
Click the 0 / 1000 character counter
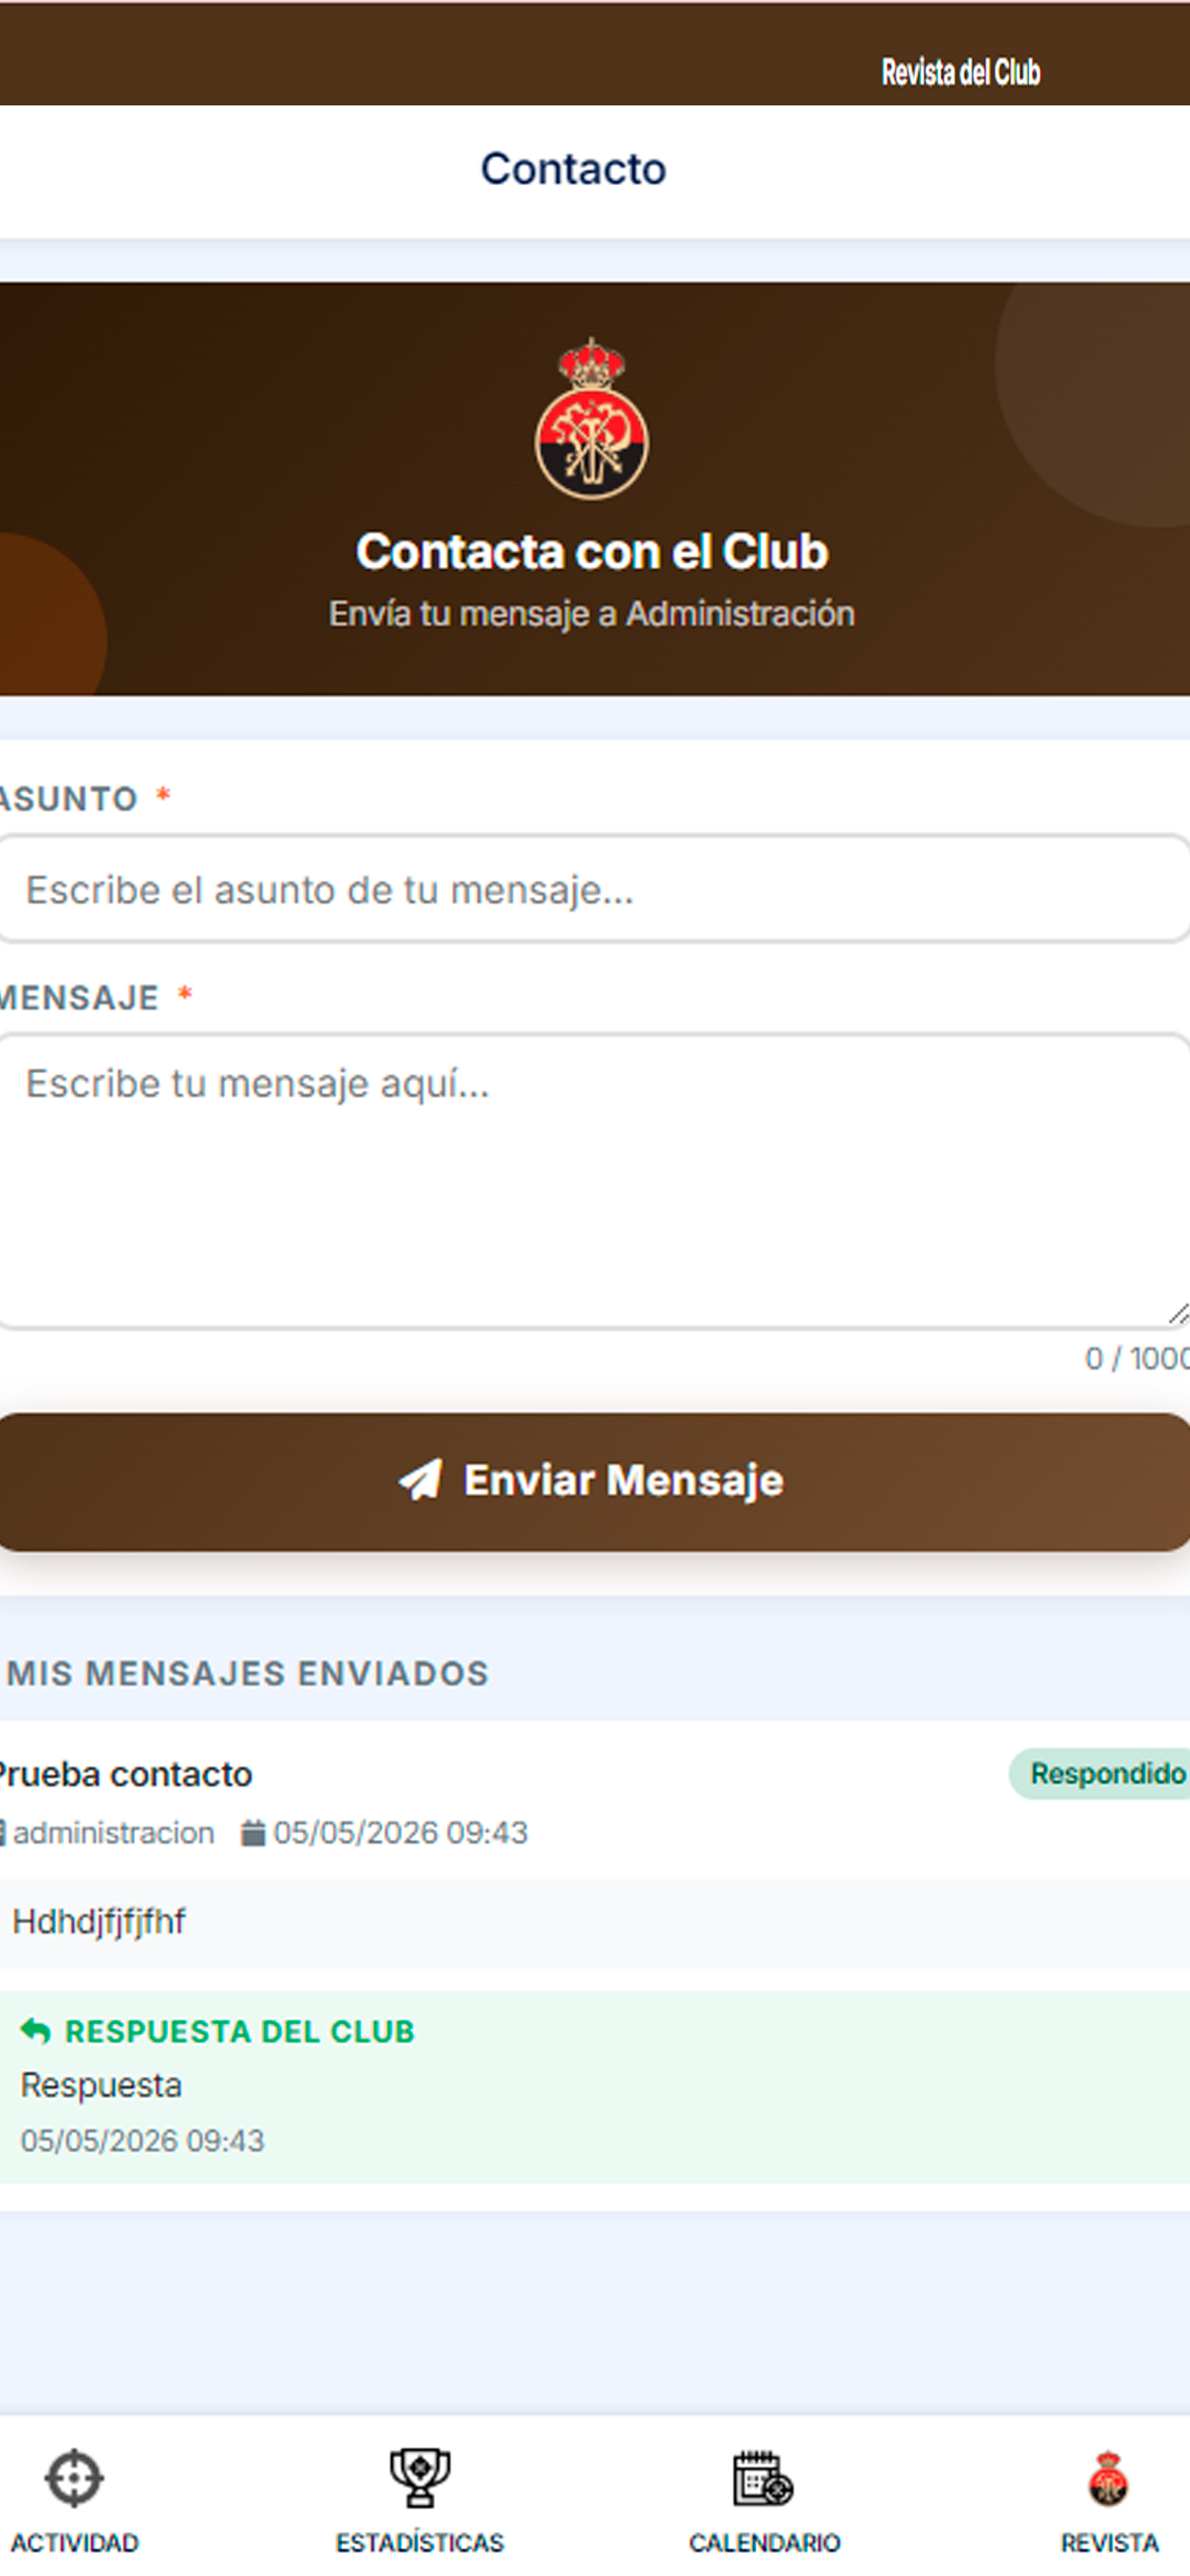click(x=1137, y=1358)
